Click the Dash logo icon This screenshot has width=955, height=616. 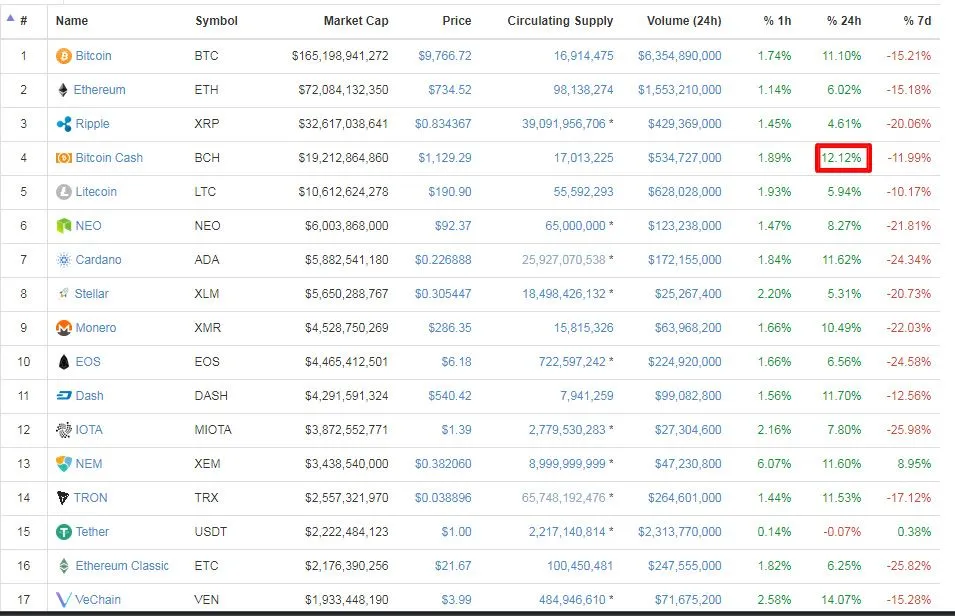(x=63, y=396)
